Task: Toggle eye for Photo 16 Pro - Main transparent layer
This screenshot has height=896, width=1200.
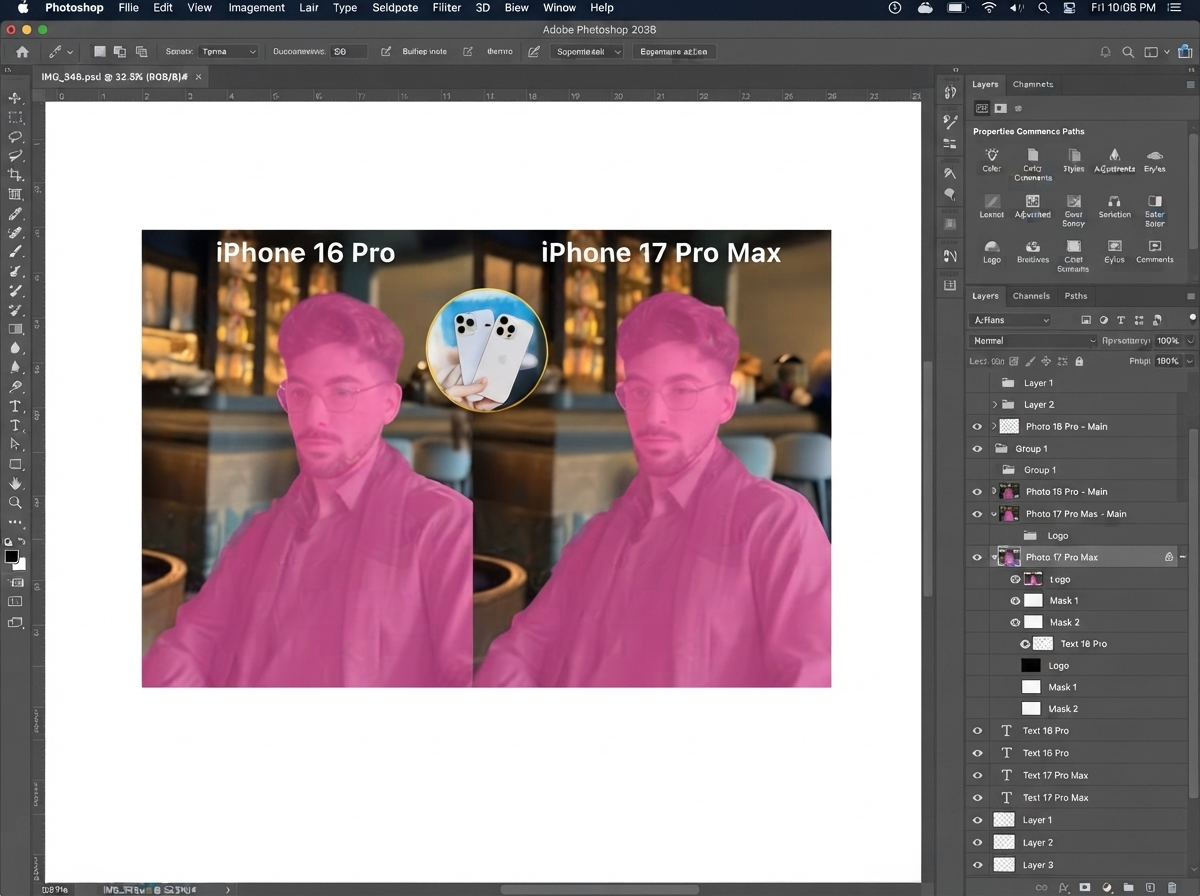Action: [977, 426]
